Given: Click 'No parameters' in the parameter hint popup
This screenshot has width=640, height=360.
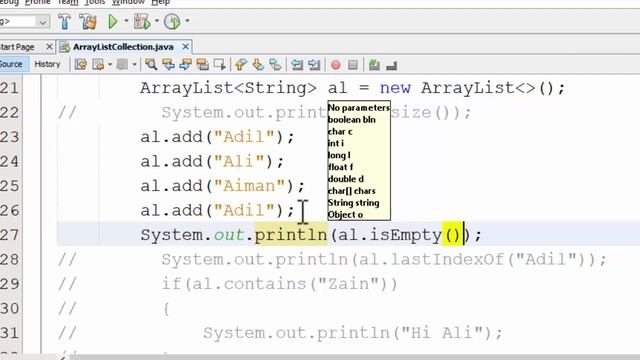Looking at the screenshot, I should point(358,108).
